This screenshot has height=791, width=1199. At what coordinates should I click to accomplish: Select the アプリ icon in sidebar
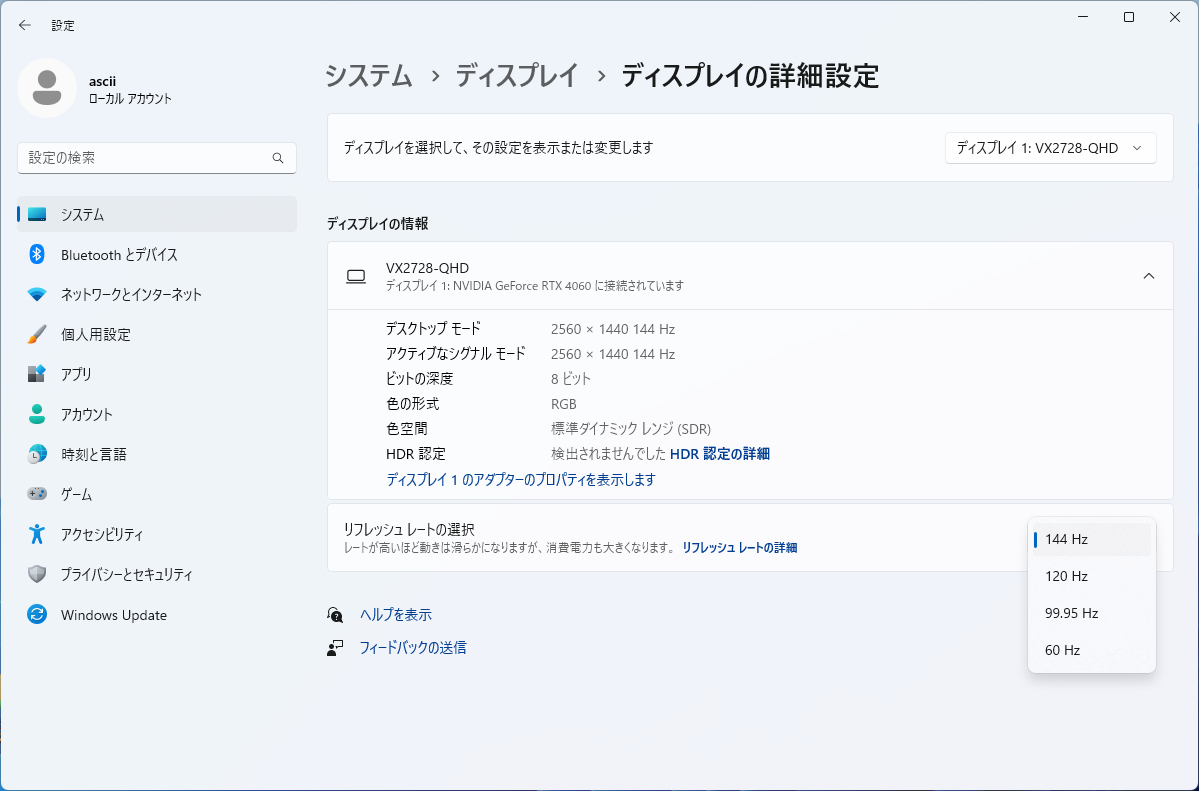[37, 375]
